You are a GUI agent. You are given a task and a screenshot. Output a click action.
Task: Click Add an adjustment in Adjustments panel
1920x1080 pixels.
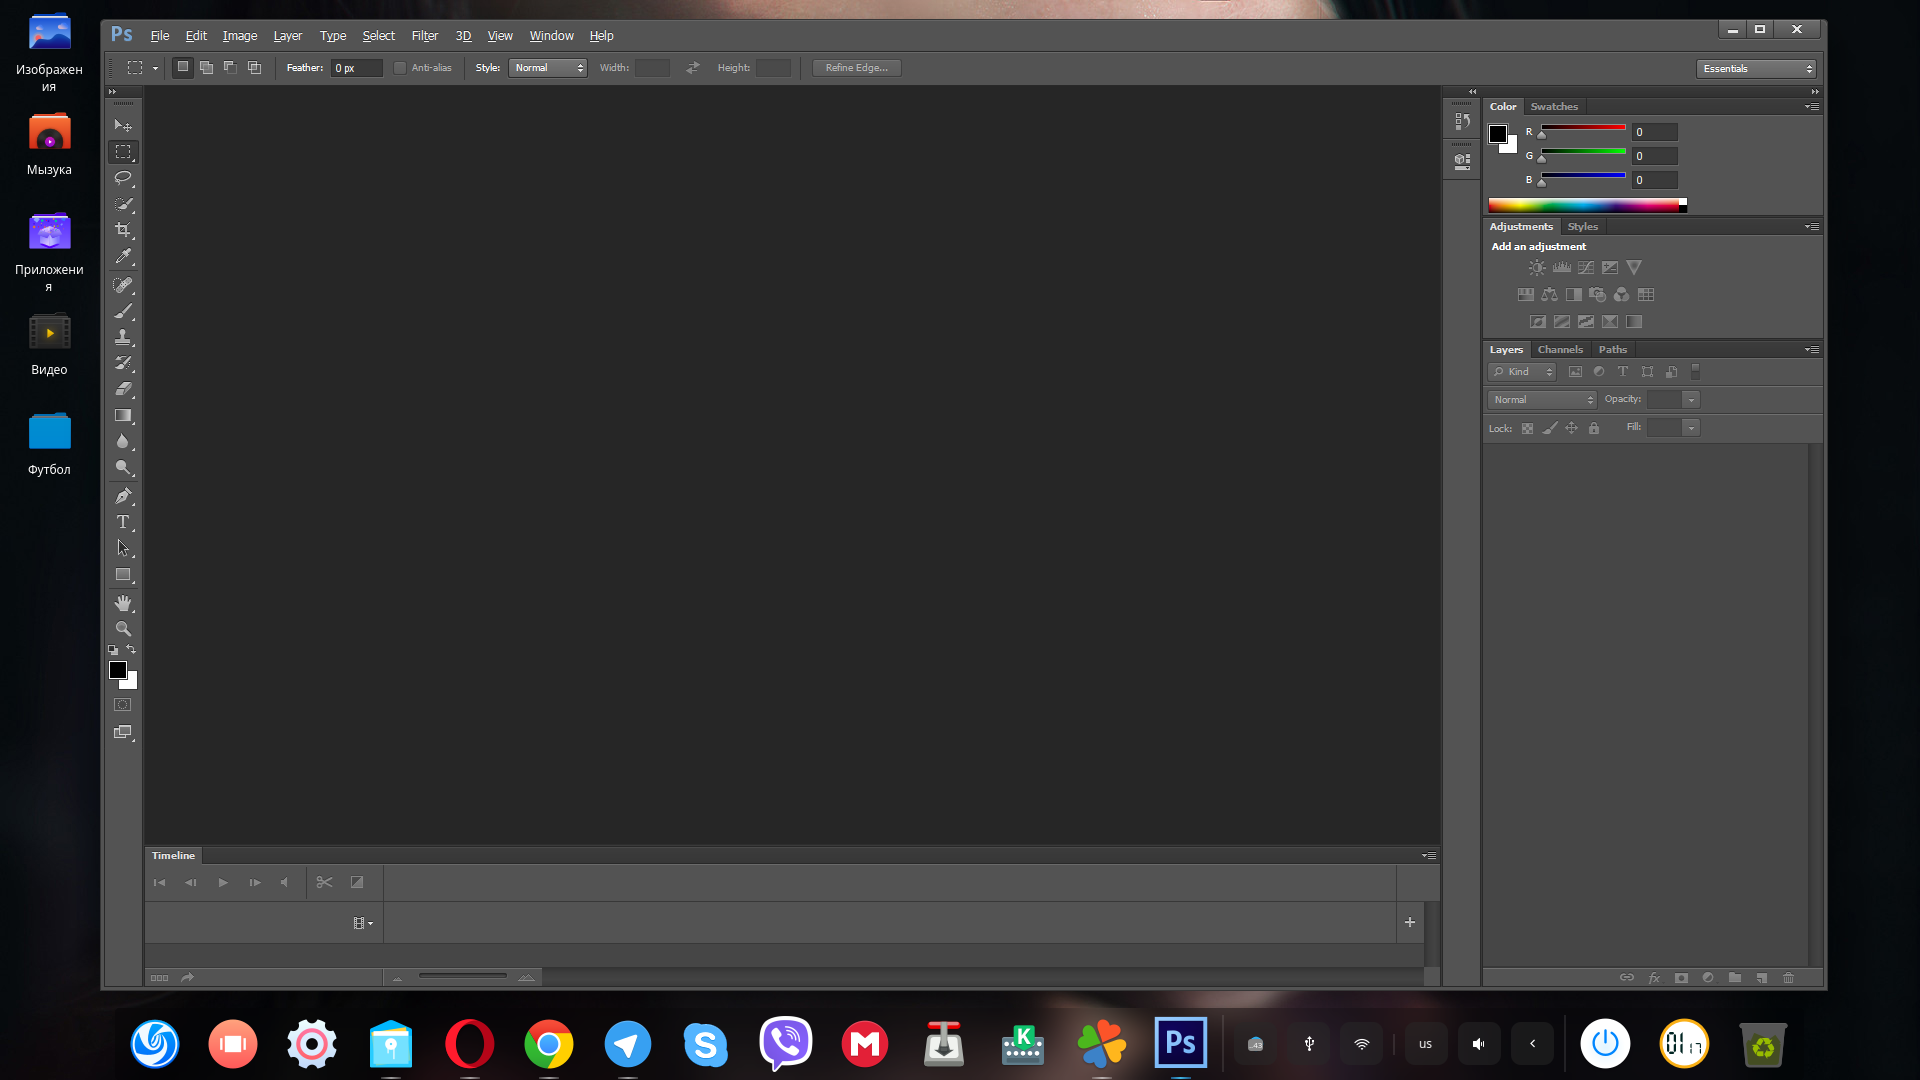click(x=1539, y=247)
